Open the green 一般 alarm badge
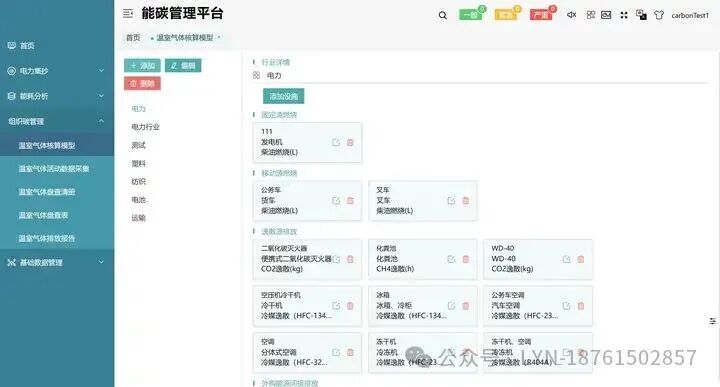The width and height of the screenshot is (720, 387). point(471,15)
